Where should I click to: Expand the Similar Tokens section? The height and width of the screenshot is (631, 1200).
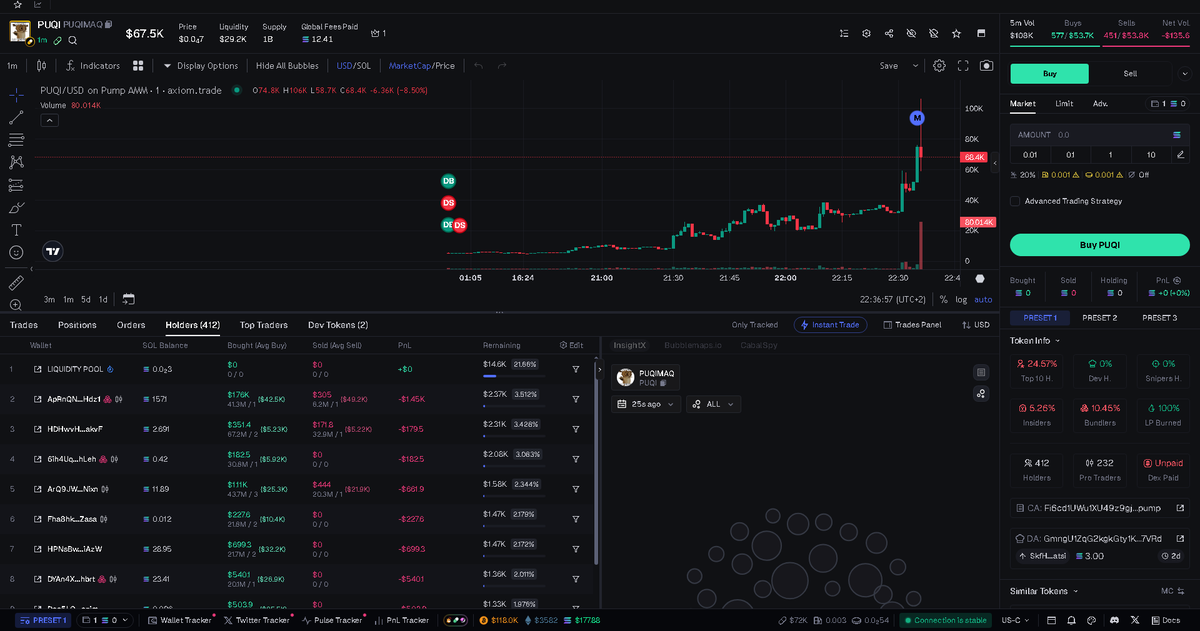coord(1043,591)
